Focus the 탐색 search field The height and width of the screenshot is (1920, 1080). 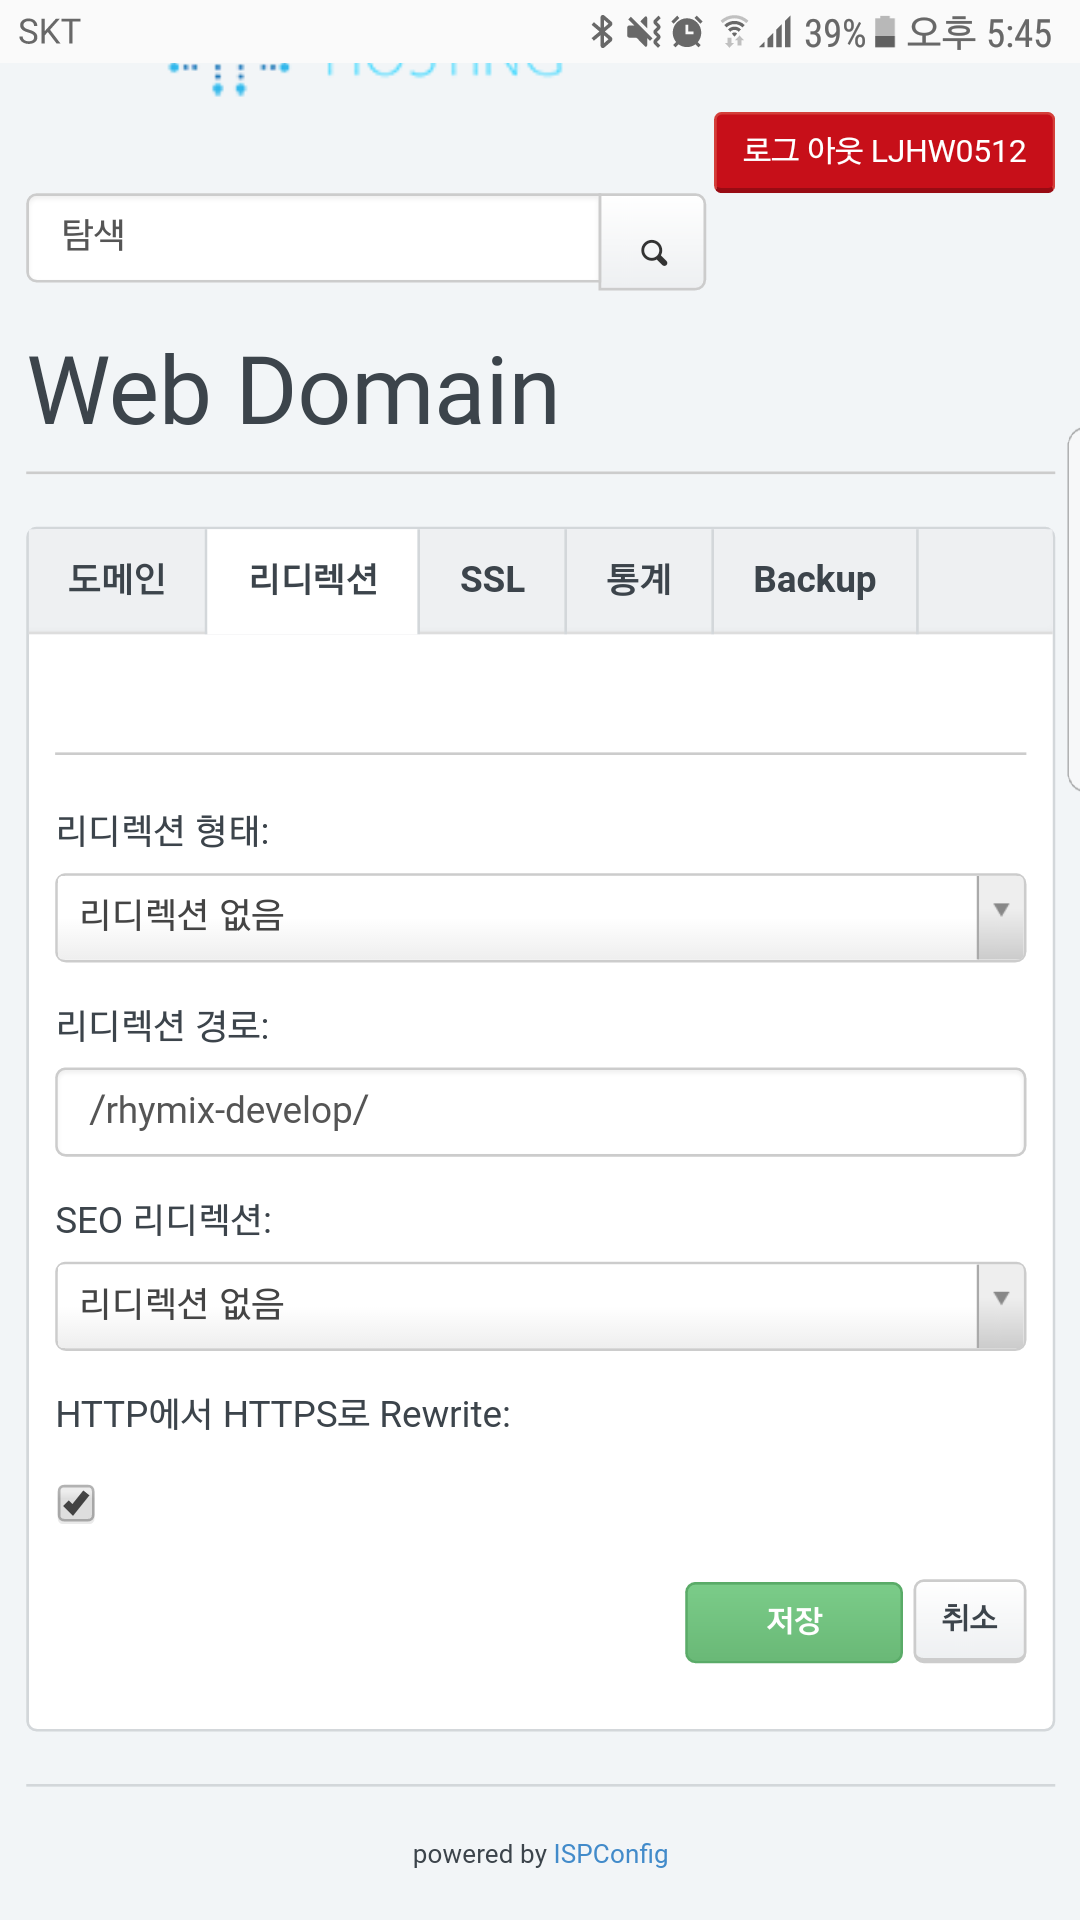click(x=314, y=238)
